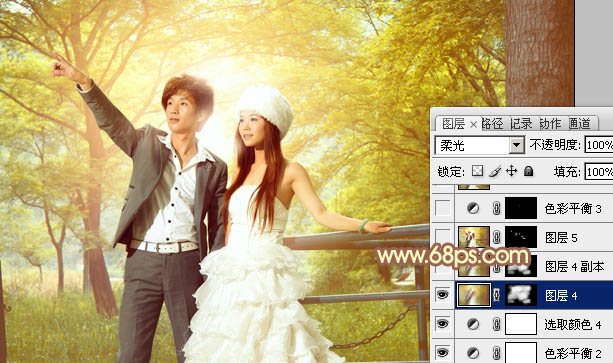The height and width of the screenshot is (363, 613).
Task: Close the 图层 tab with its X
Action: [x=473, y=125]
